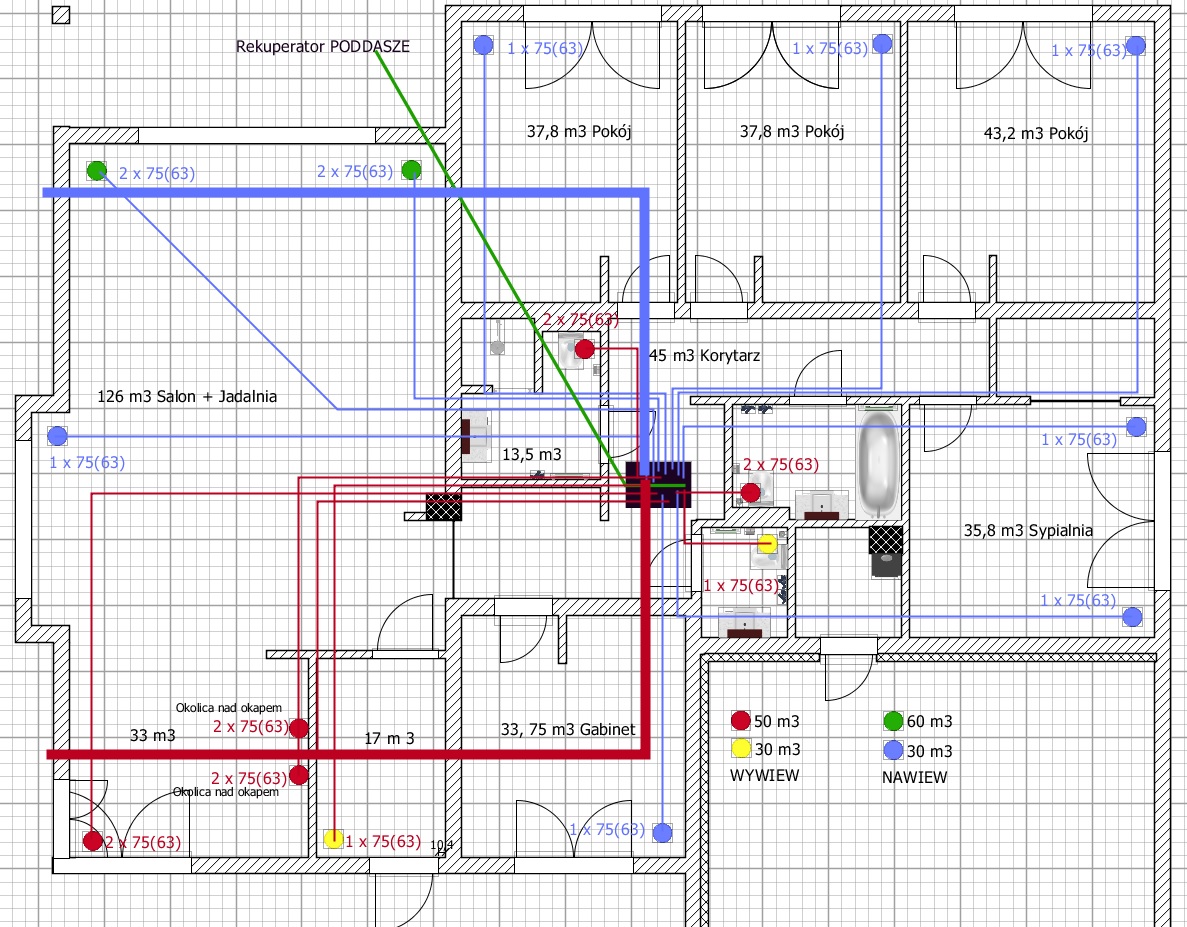Click the hatched chimney block near Sypialnia

pyautogui.click(x=886, y=541)
